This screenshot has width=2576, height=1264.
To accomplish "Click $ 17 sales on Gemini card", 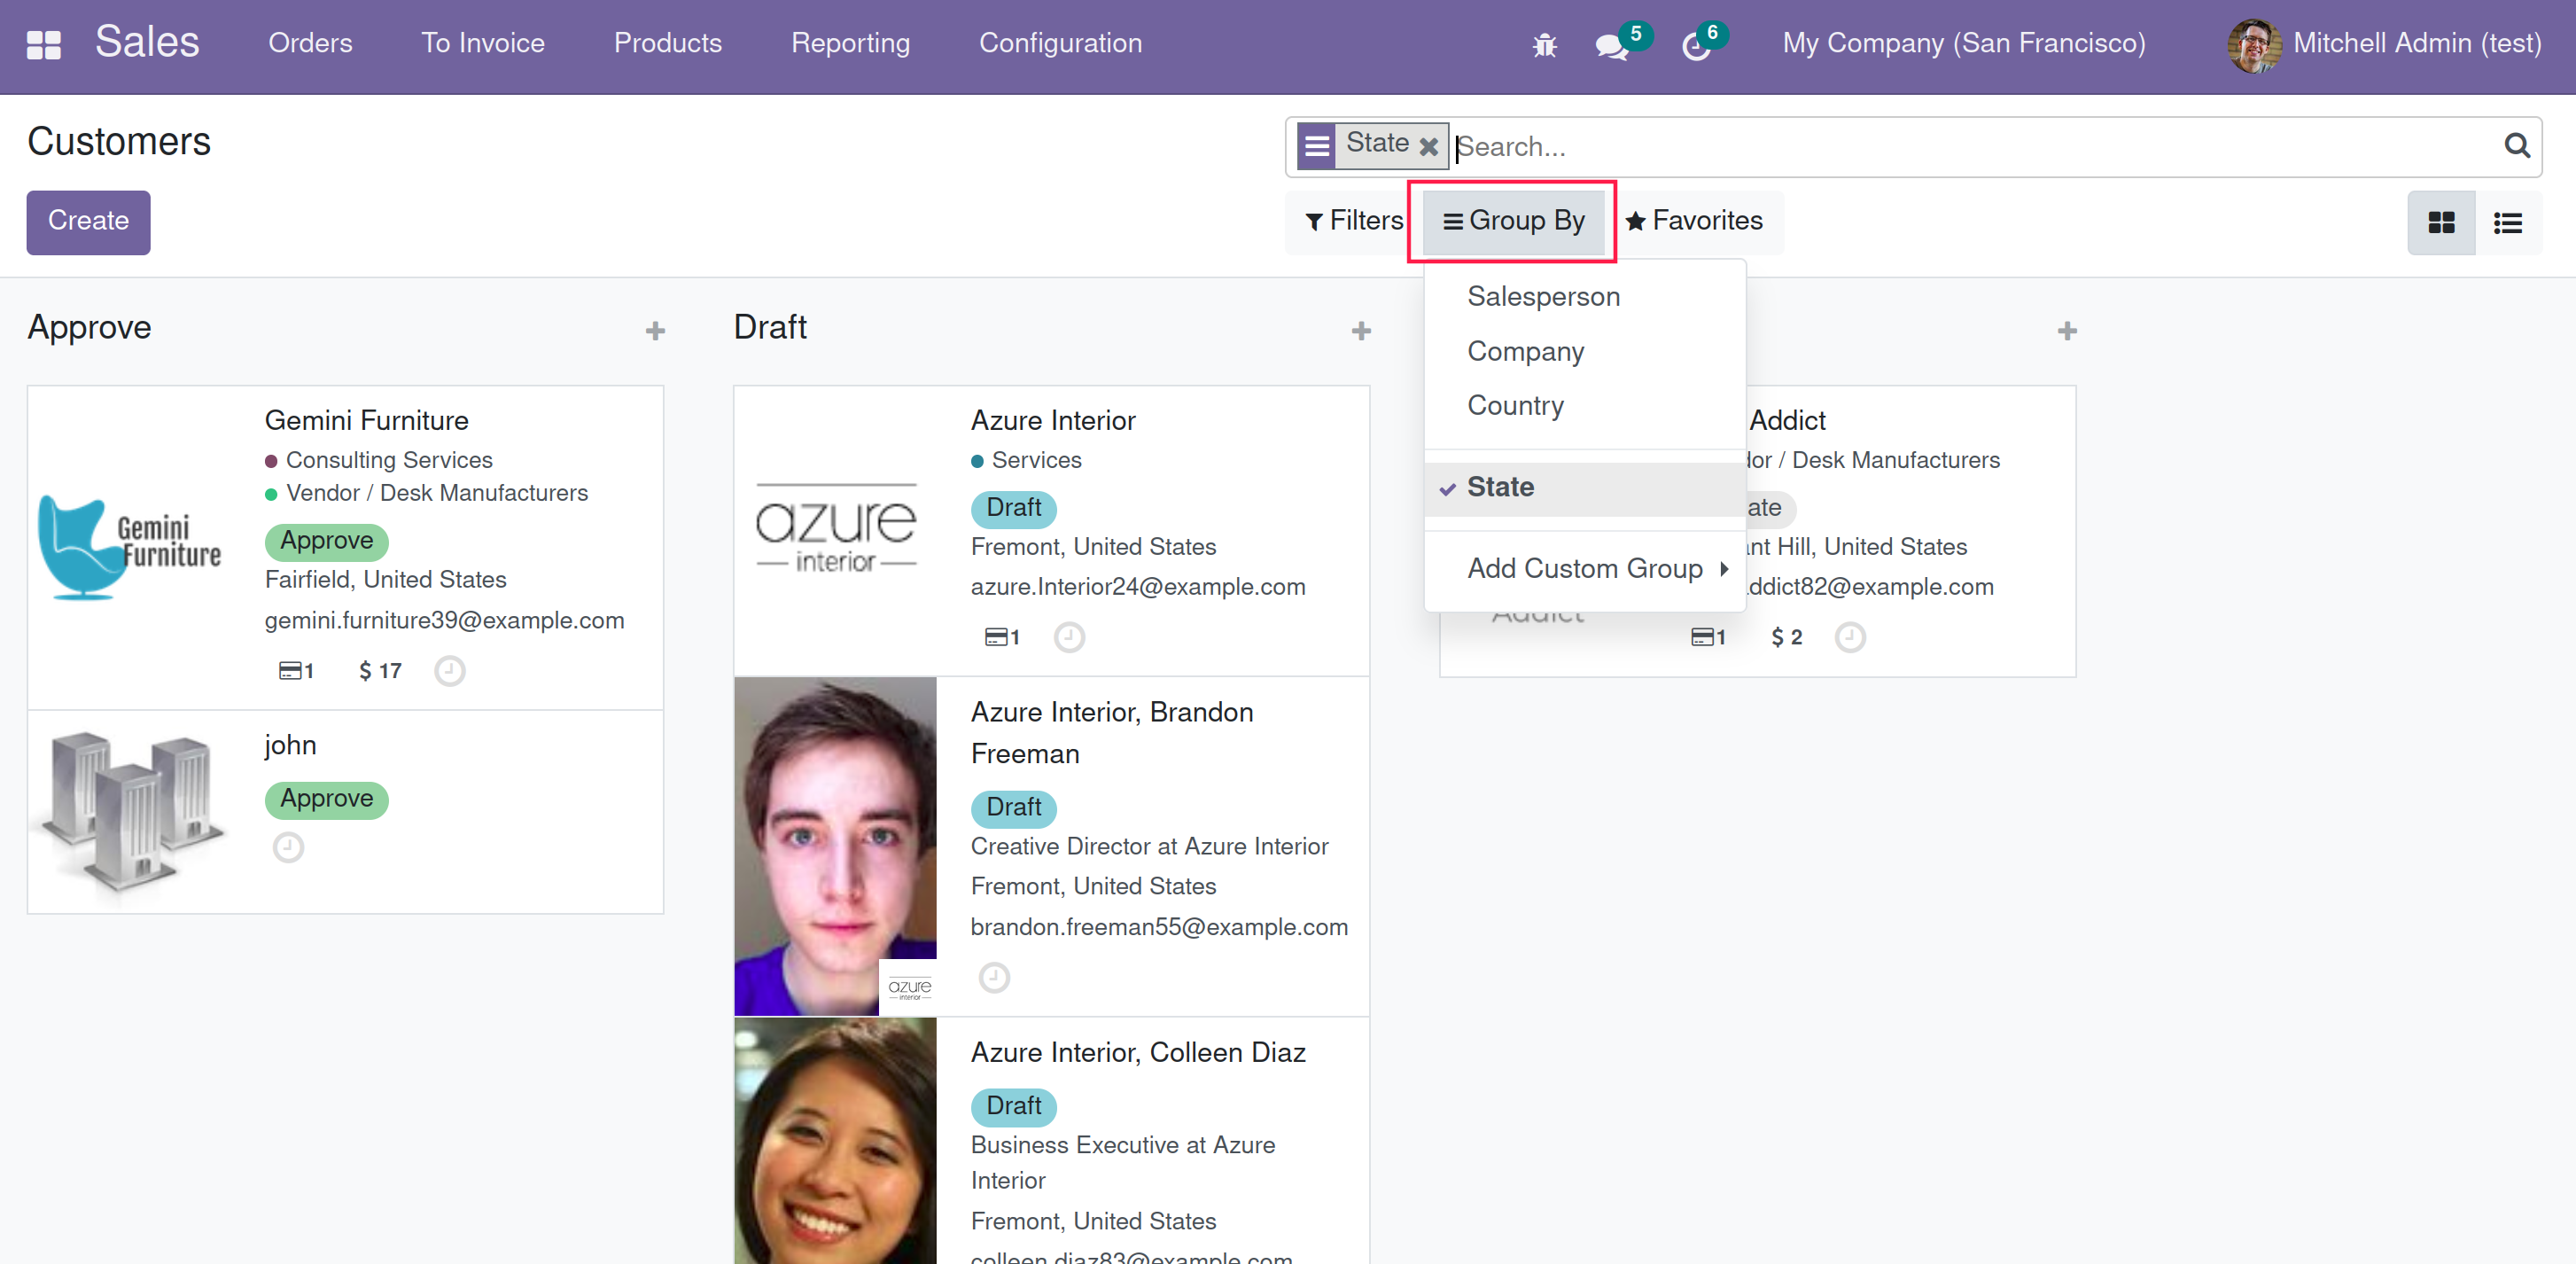I will click(x=380, y=671).
